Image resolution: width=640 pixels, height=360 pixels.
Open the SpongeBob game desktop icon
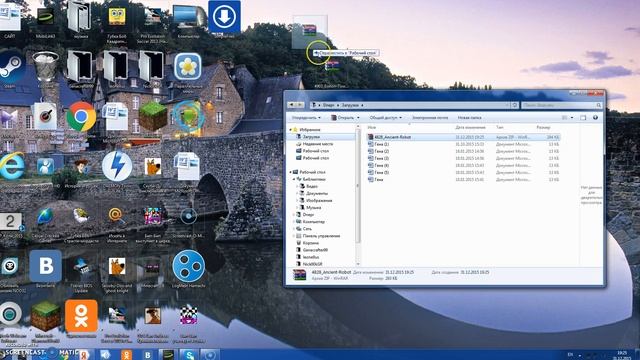click(x=117, y=16)
